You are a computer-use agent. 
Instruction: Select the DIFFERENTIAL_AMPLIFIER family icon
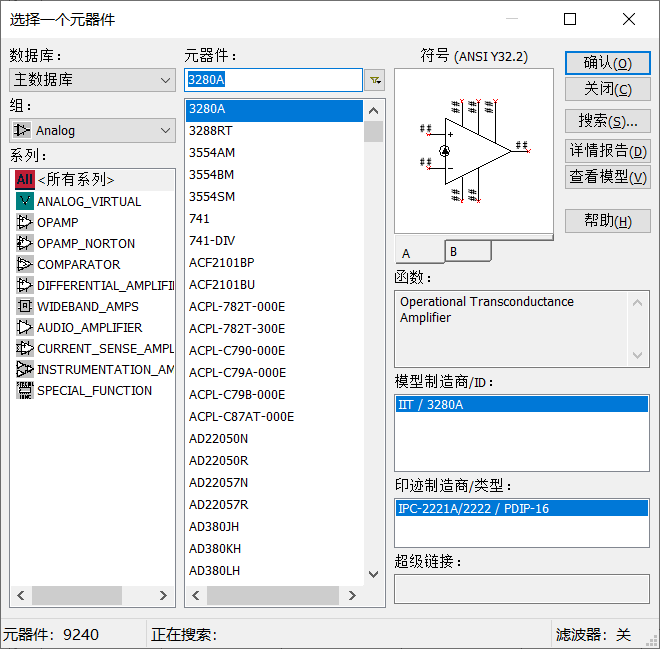point(25,285)
